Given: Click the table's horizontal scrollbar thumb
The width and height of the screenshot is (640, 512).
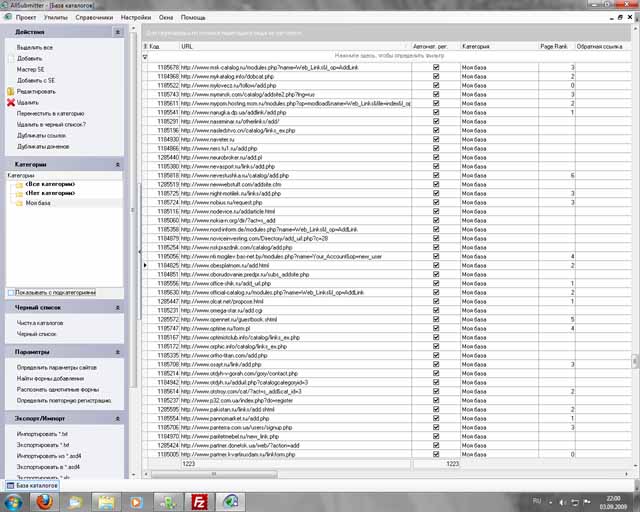Looking at the screenshot, I should 214,474.
